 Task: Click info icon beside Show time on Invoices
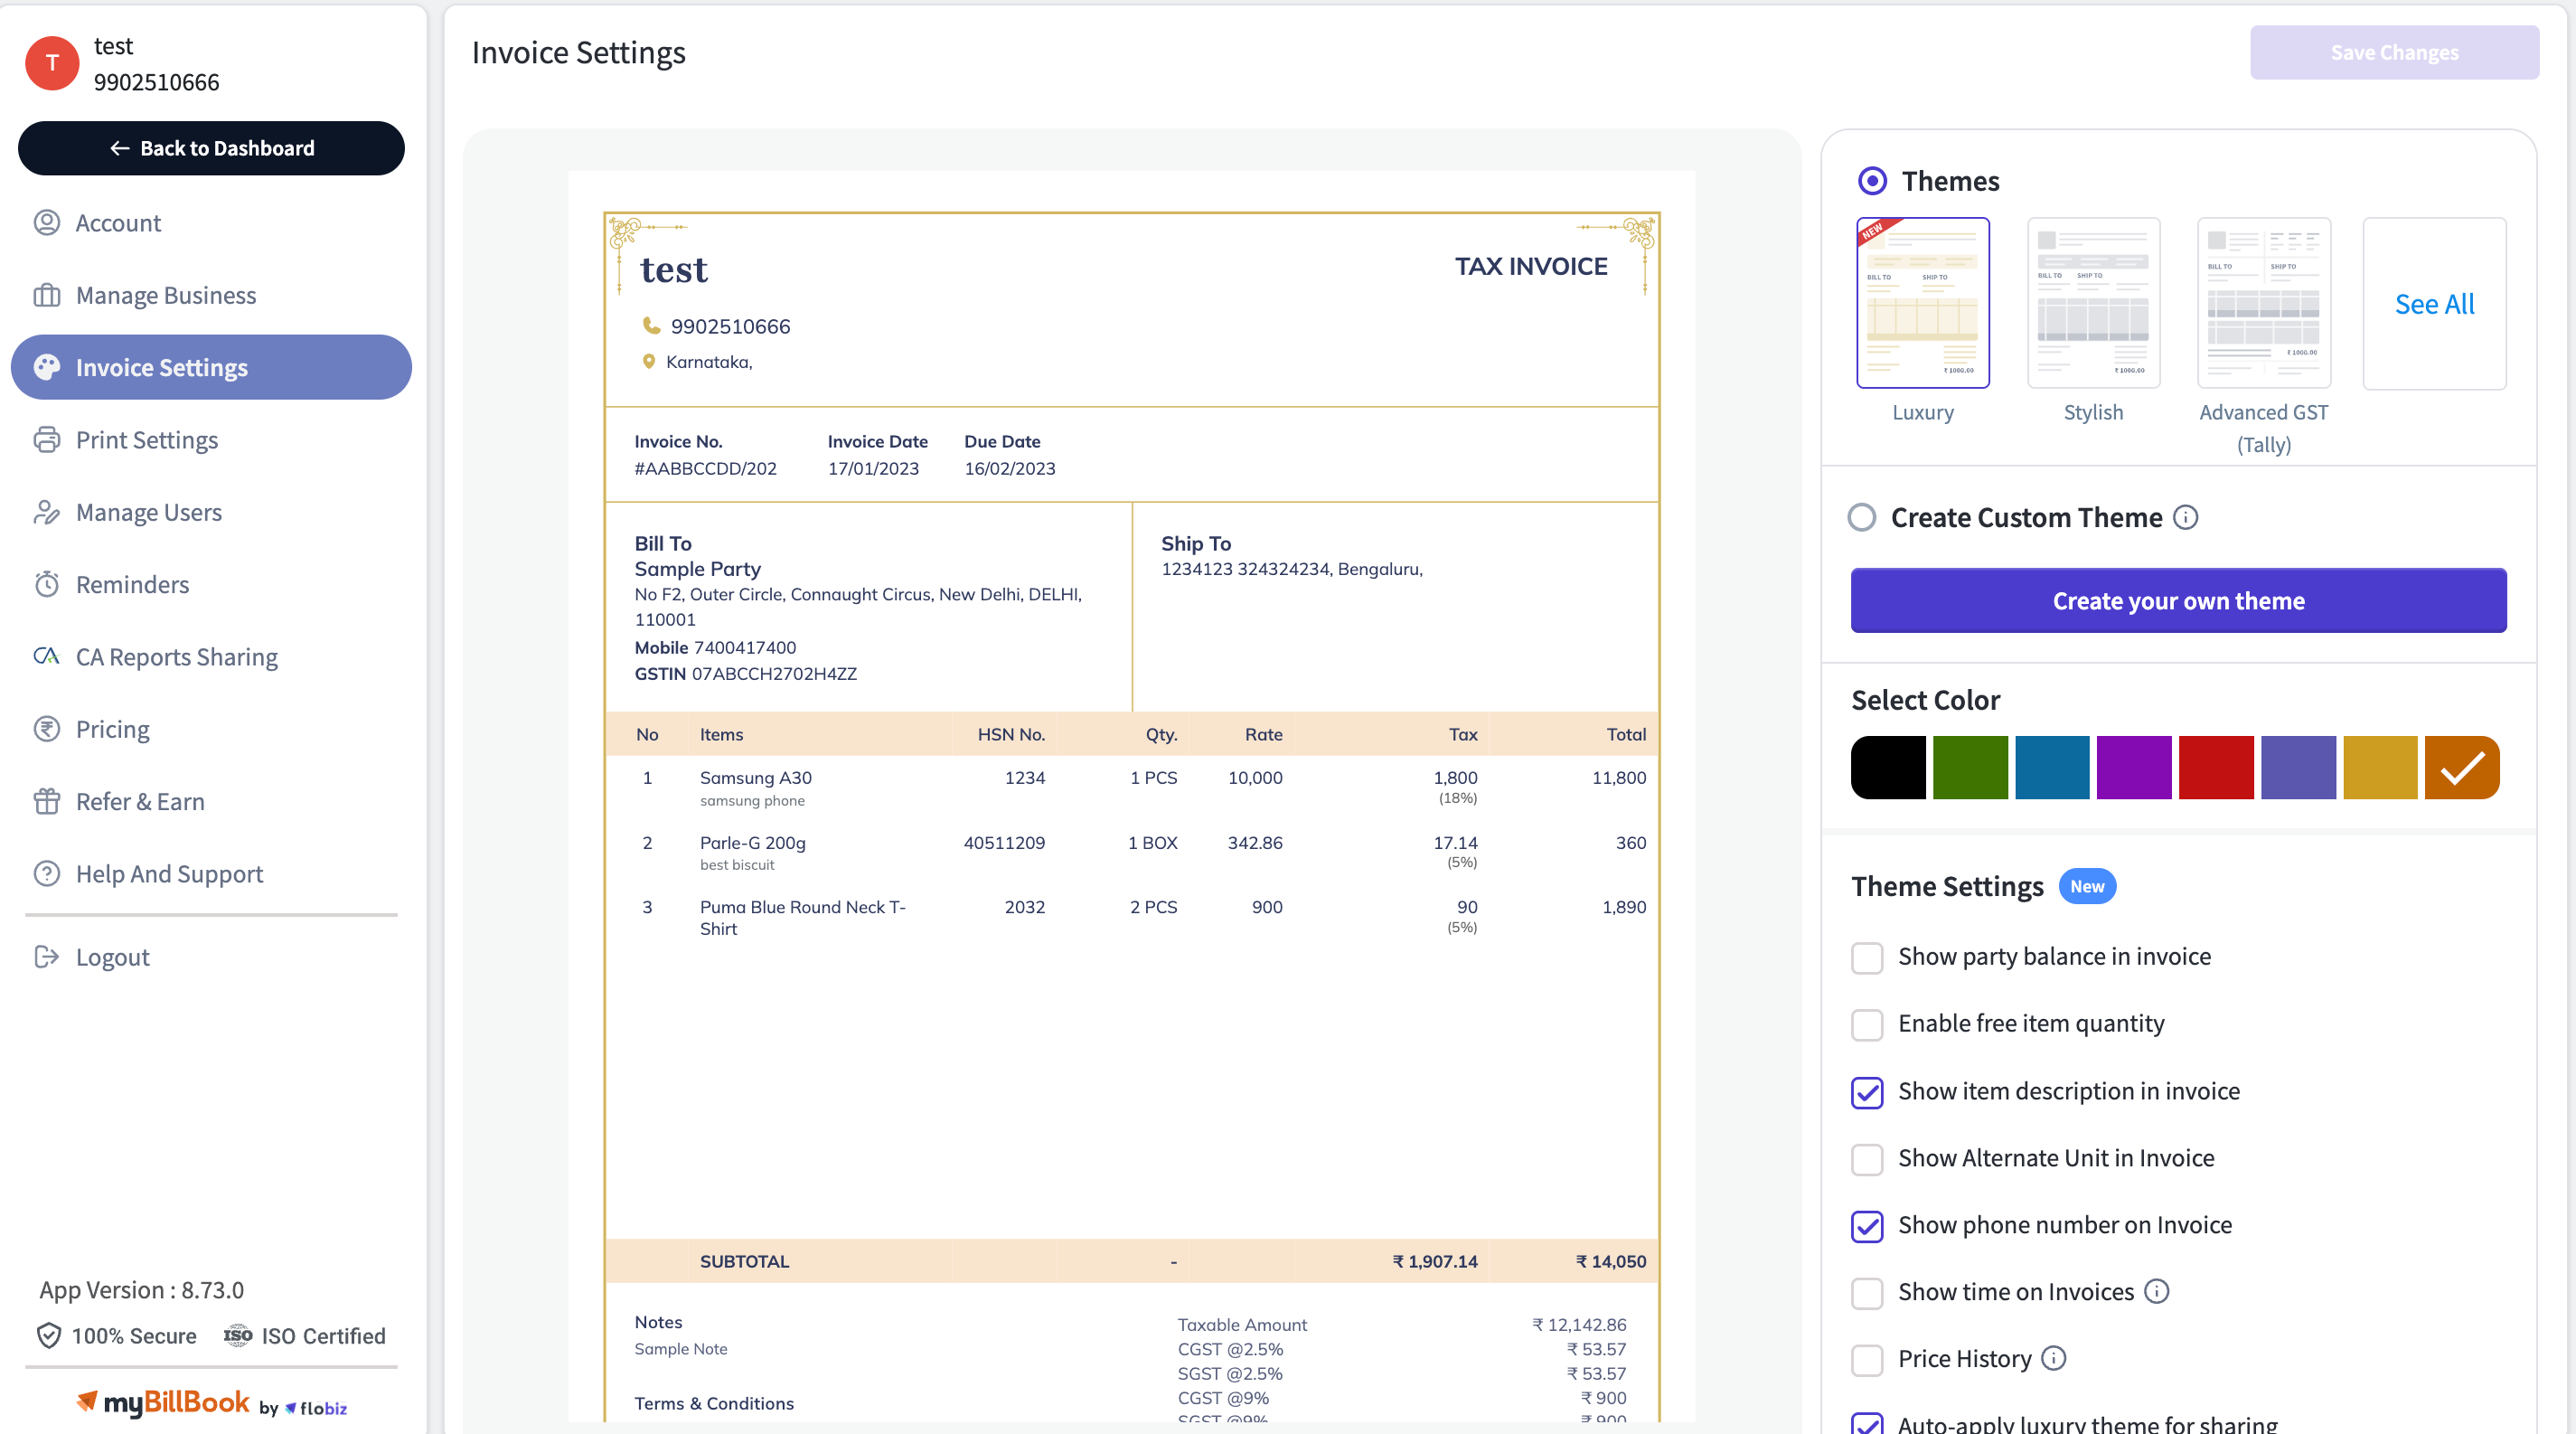(2157, 1291)
